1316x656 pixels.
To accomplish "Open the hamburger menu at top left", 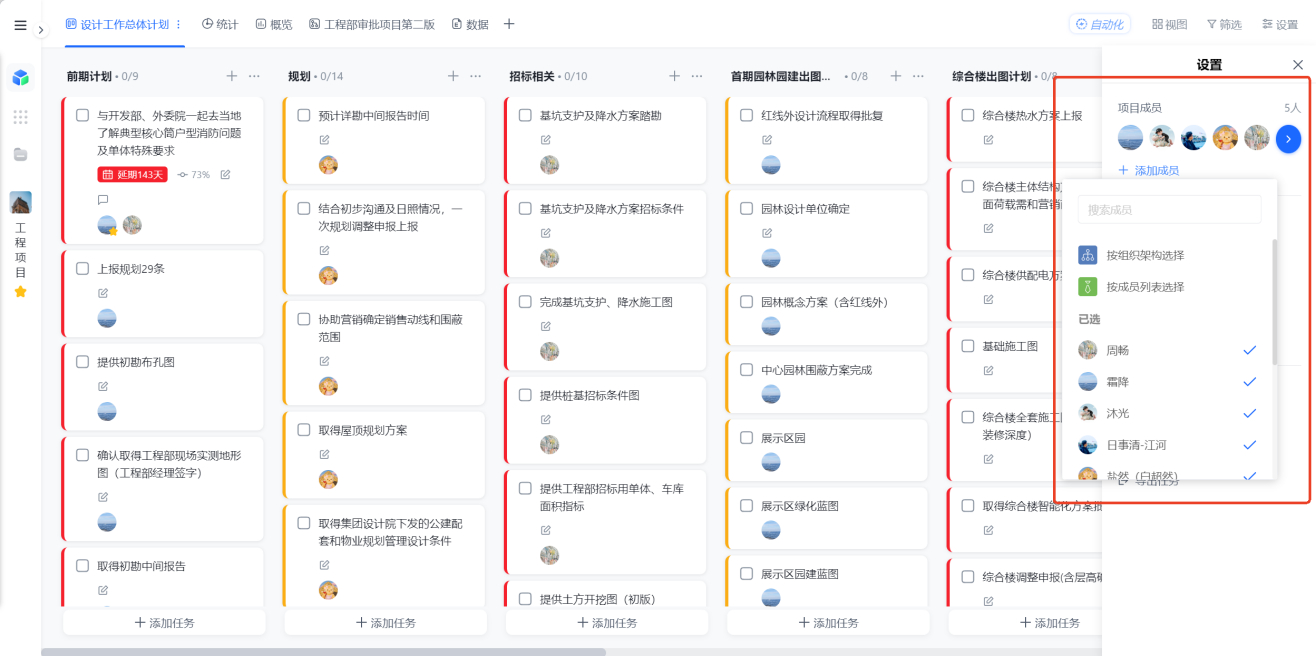I will point(20,26).
